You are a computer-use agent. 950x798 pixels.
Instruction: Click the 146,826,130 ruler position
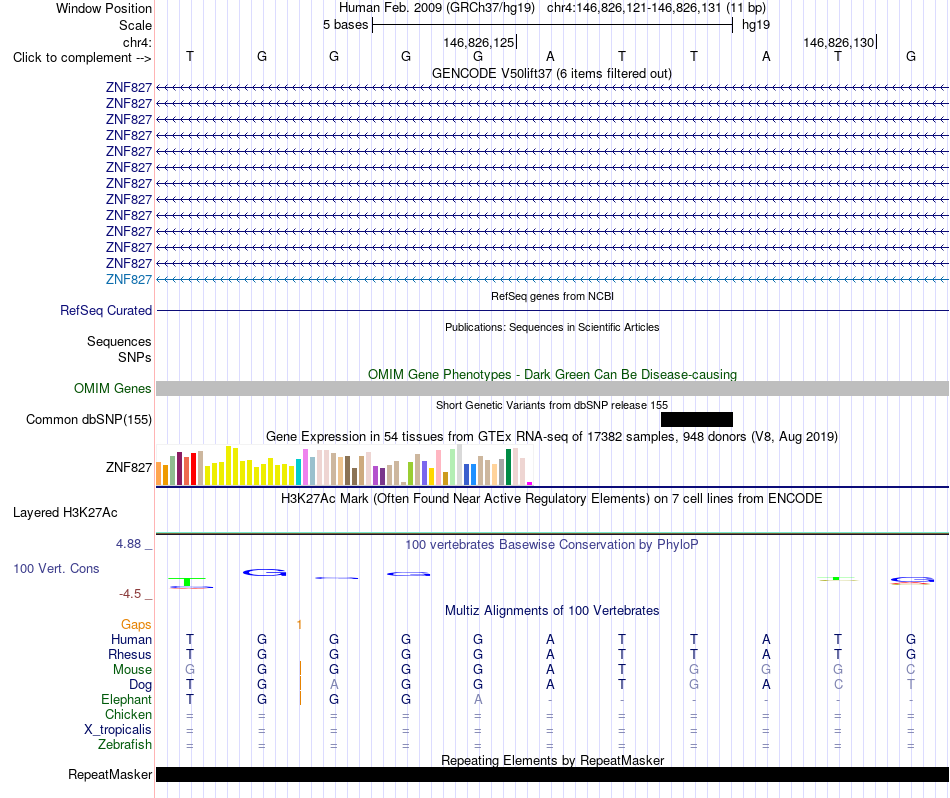[839, 42]
